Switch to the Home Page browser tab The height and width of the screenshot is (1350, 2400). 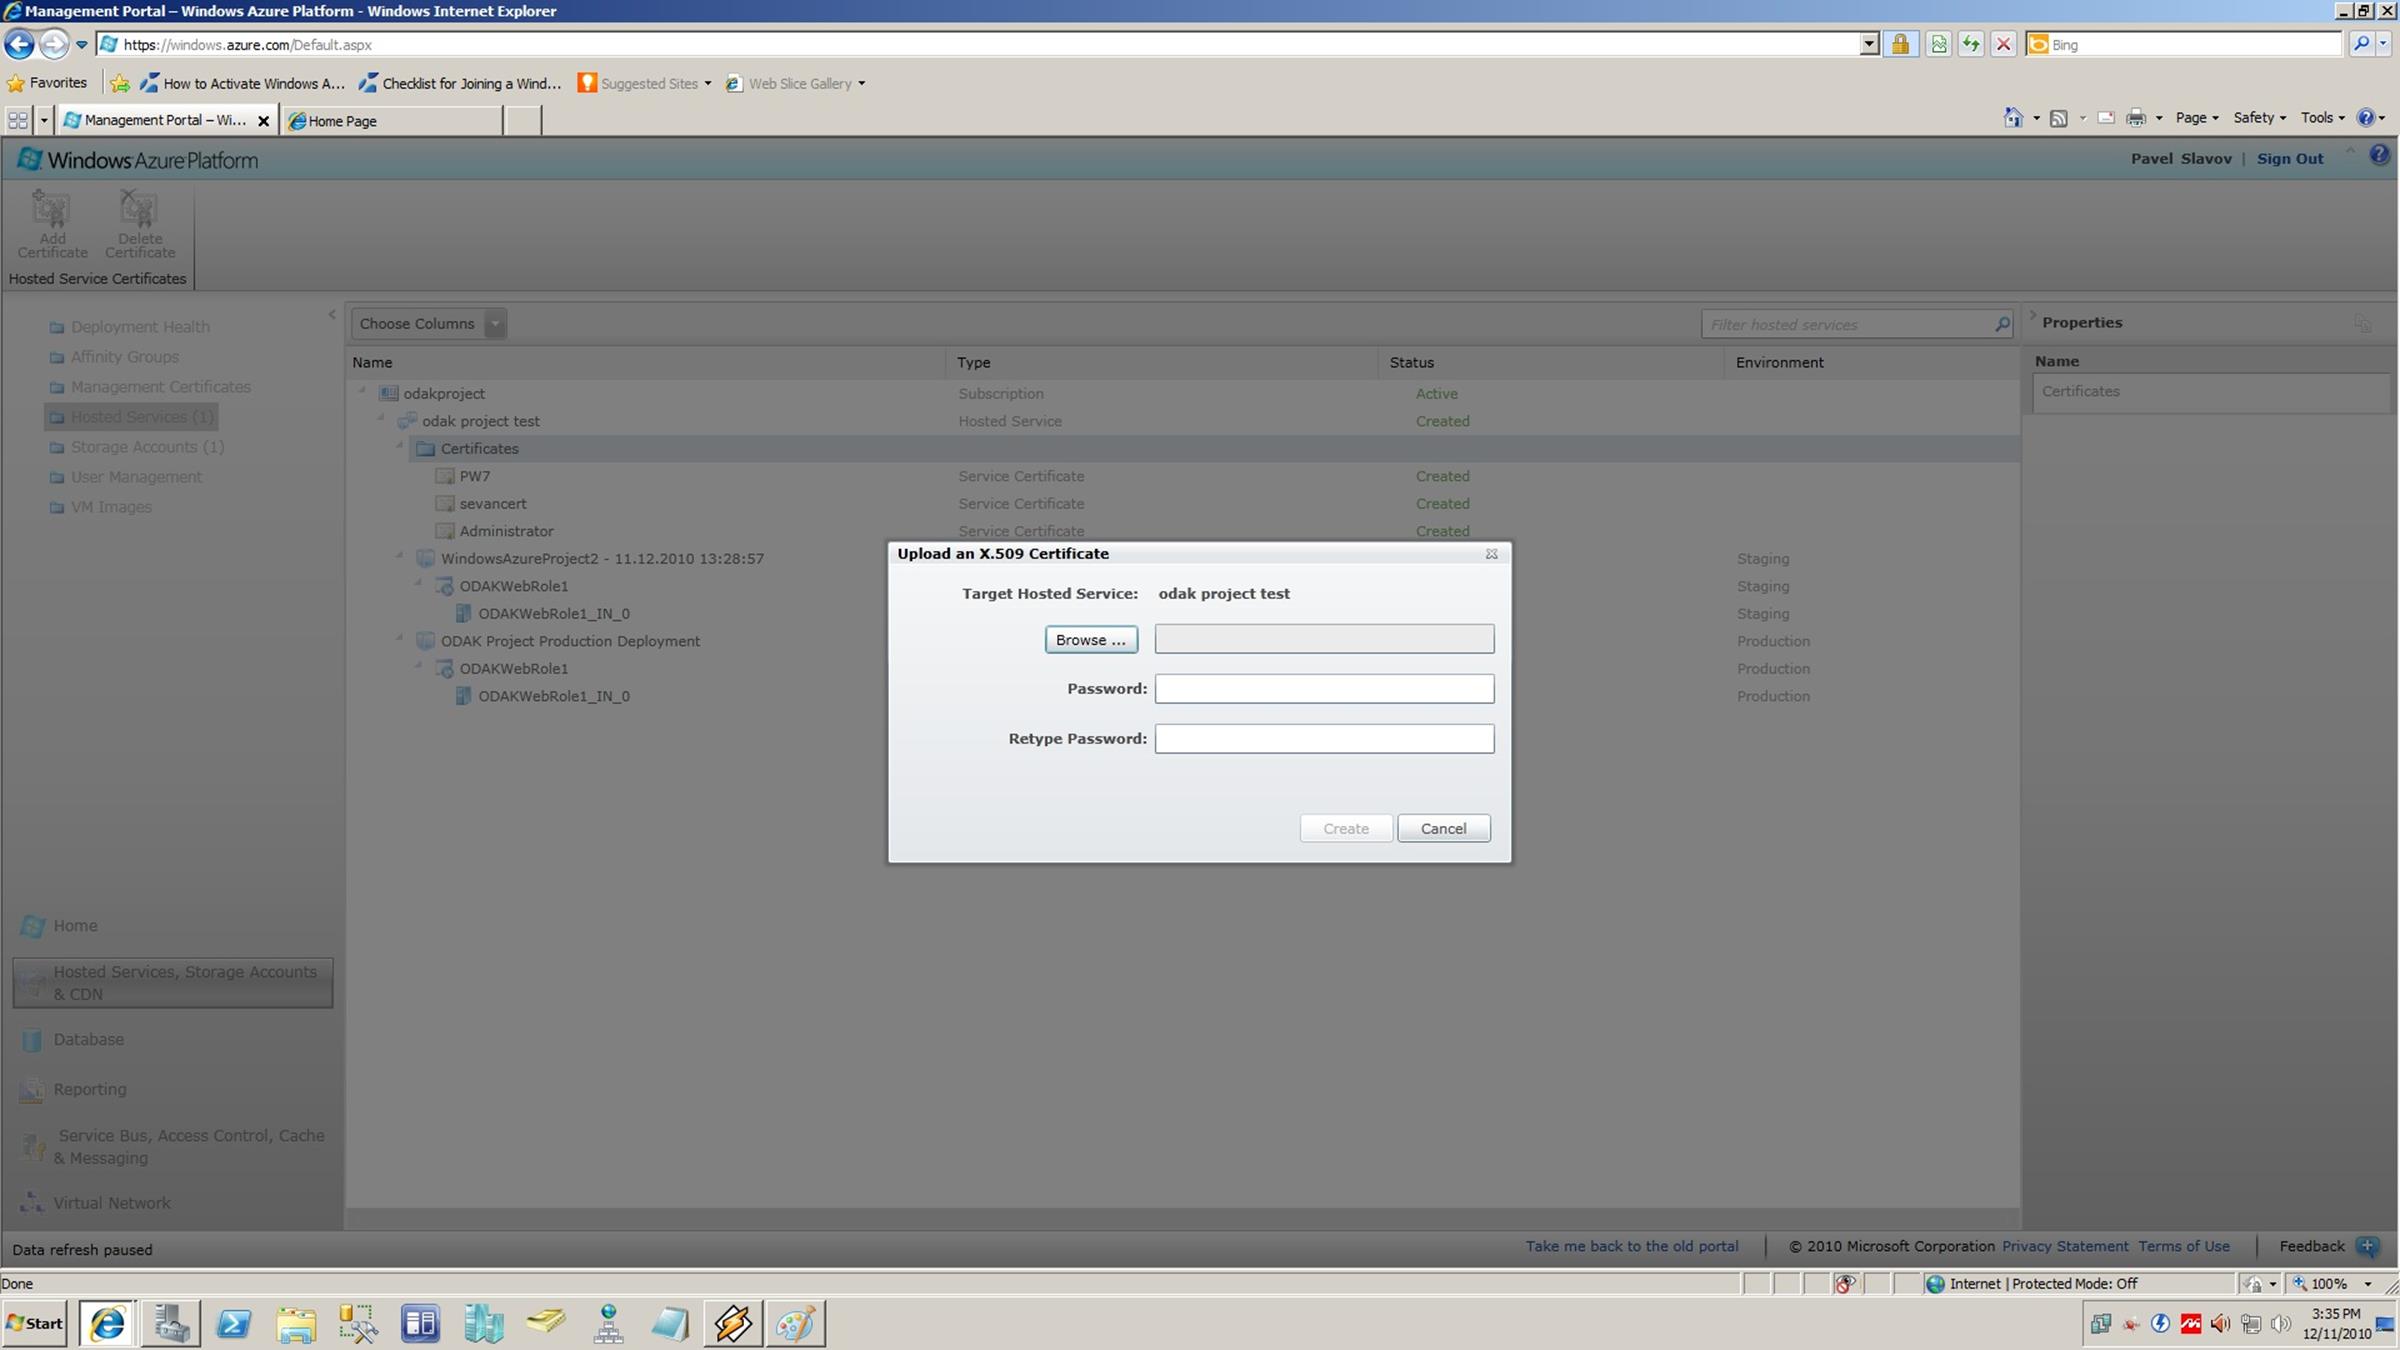tap(392, 121)
